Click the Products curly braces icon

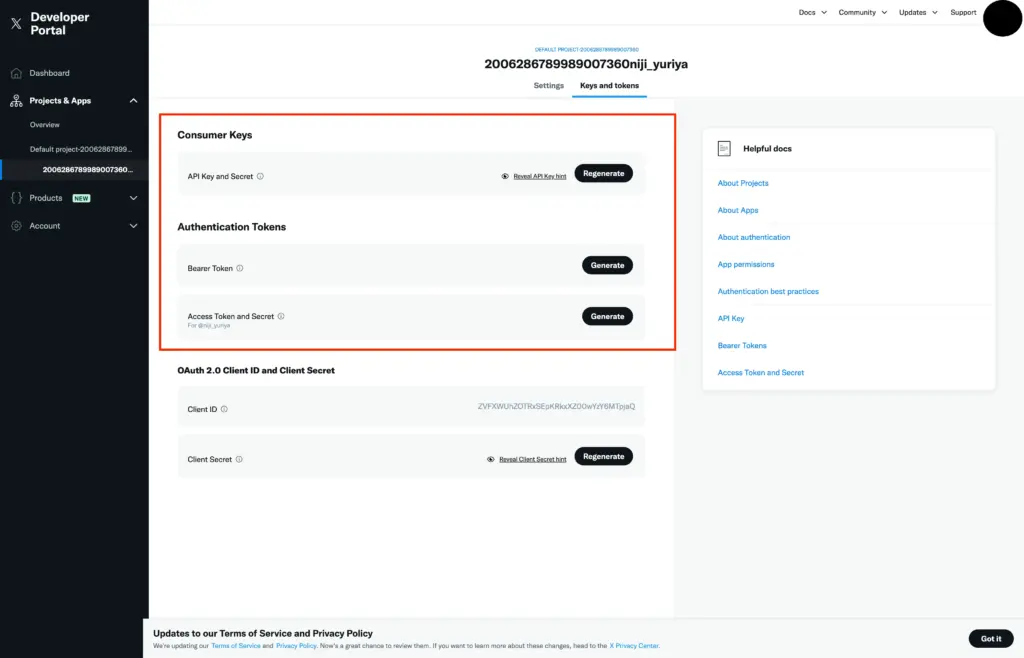point(16,198)
